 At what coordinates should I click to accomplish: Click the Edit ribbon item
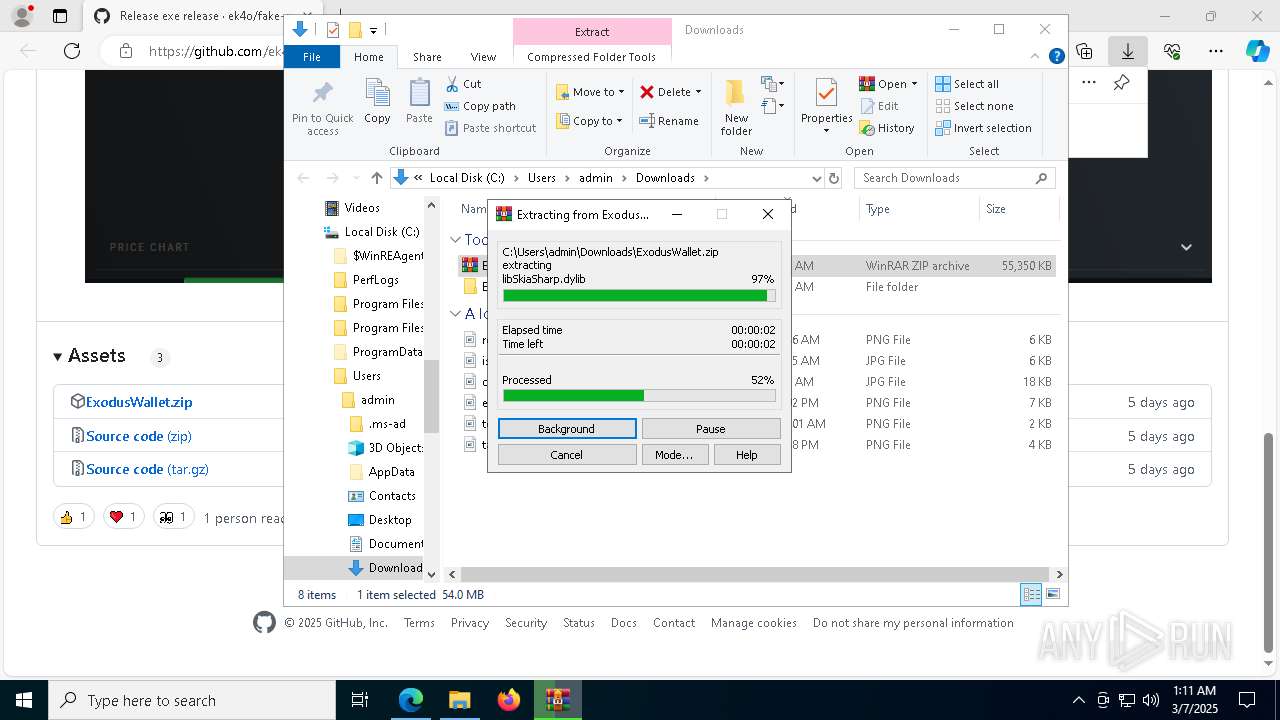pos(879,106)
